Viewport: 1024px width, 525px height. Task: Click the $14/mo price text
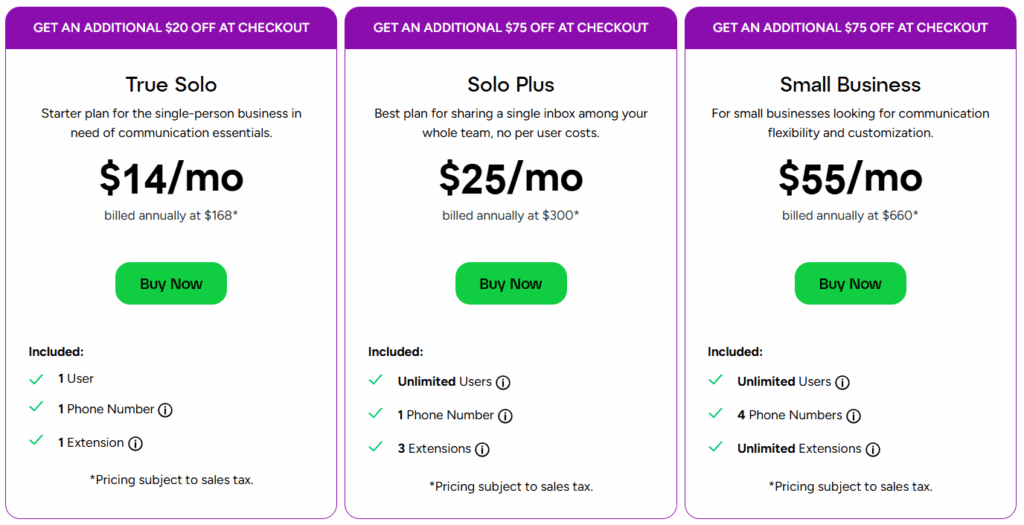(171, 177)
